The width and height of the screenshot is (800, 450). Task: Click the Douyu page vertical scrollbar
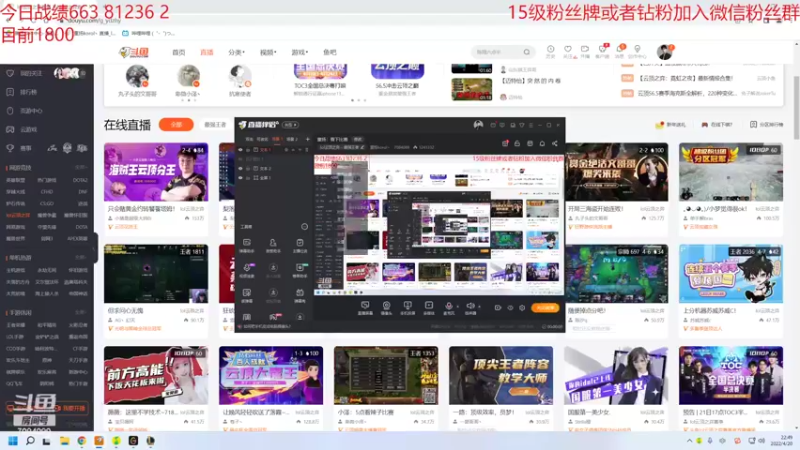pos(796,107)
